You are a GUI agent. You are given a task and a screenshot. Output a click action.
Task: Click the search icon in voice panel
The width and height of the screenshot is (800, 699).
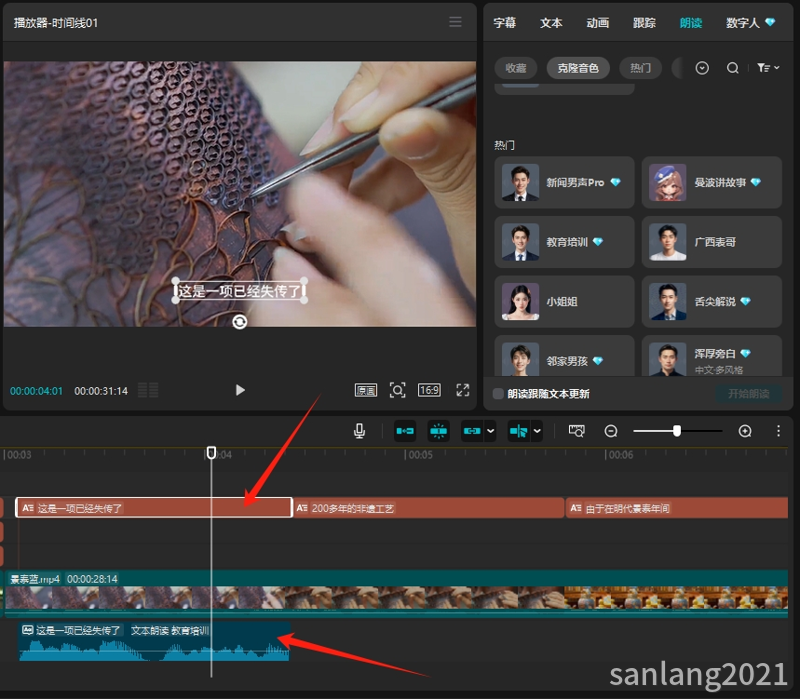tap(732, 68)
